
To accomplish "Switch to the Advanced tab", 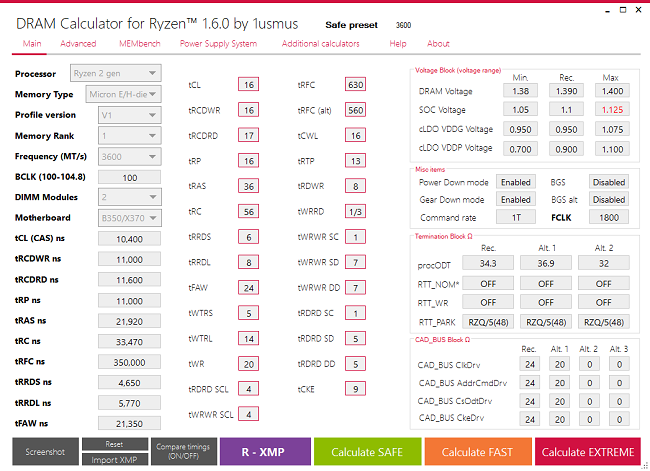I will [78, 44].
